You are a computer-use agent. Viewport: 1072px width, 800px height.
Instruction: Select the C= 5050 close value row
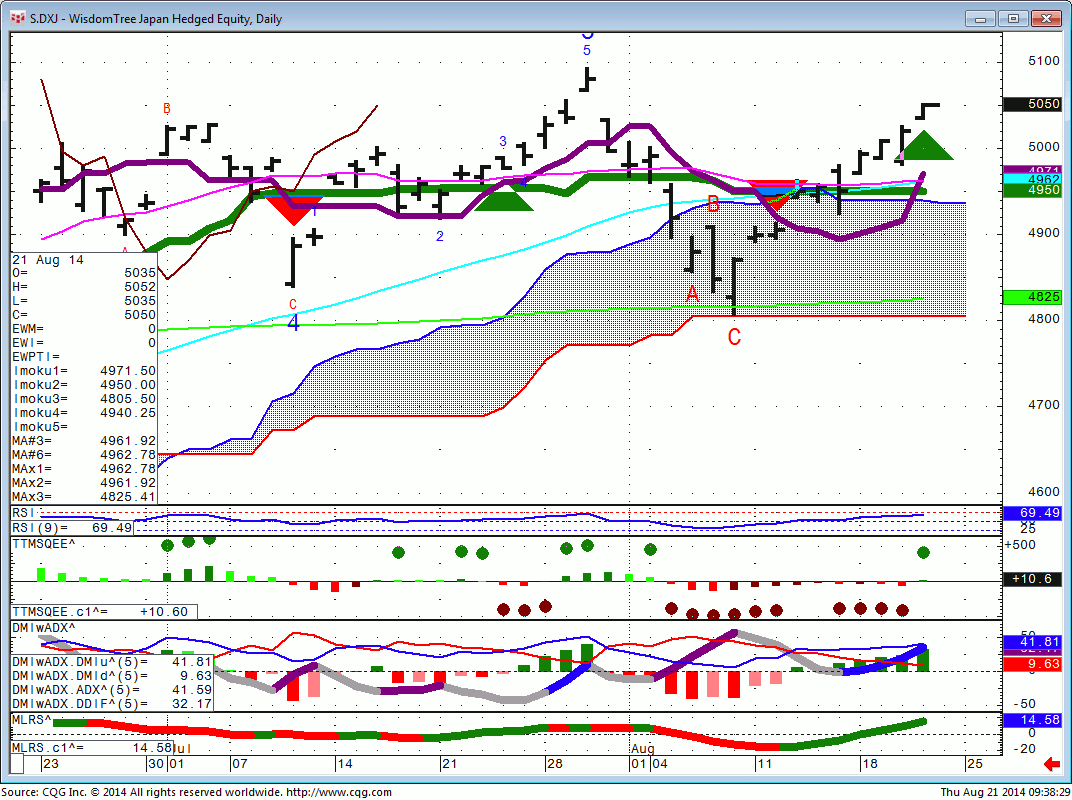(84, 315)
